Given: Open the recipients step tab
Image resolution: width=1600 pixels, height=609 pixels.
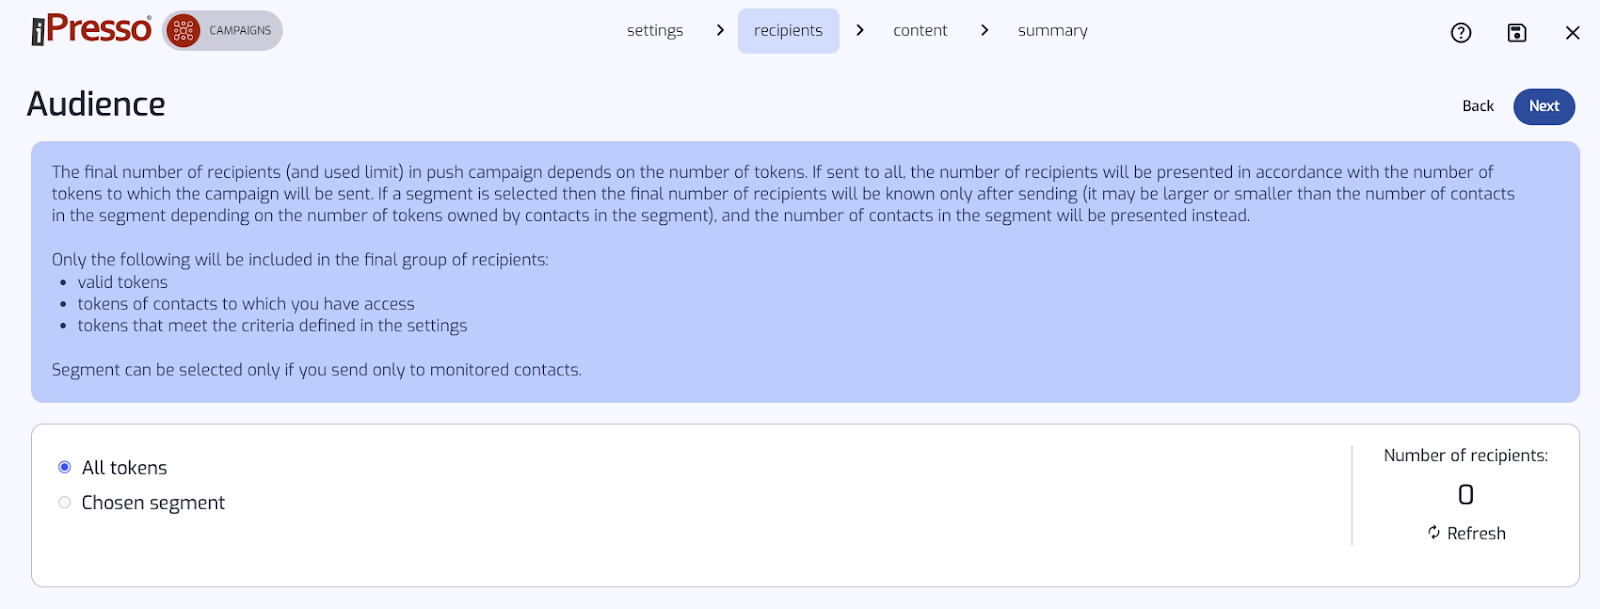Looking at the screenshot, I should (788, 31).
